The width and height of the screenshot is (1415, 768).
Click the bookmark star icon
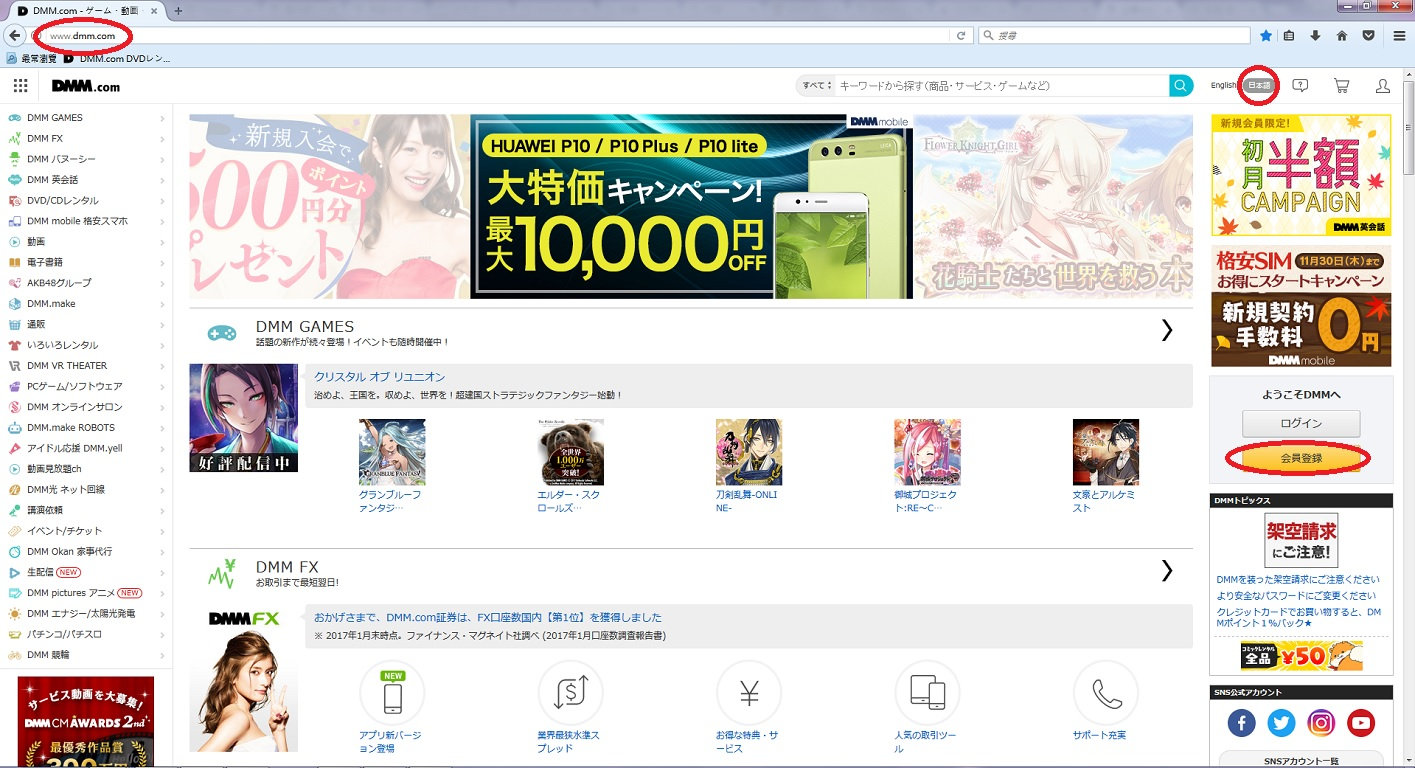tap(1266, 35)
